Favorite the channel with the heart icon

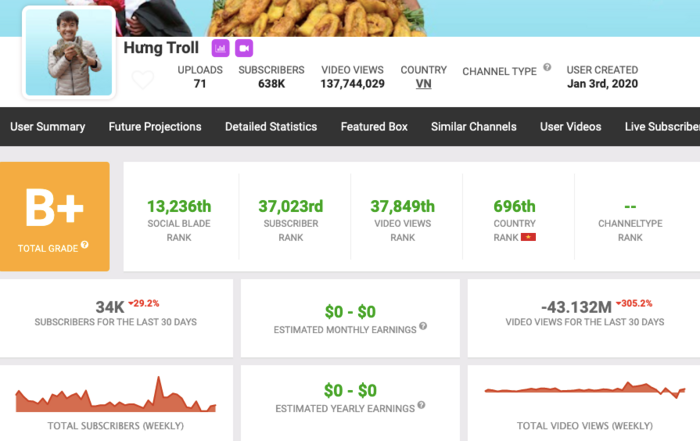[x=143, y=79]
